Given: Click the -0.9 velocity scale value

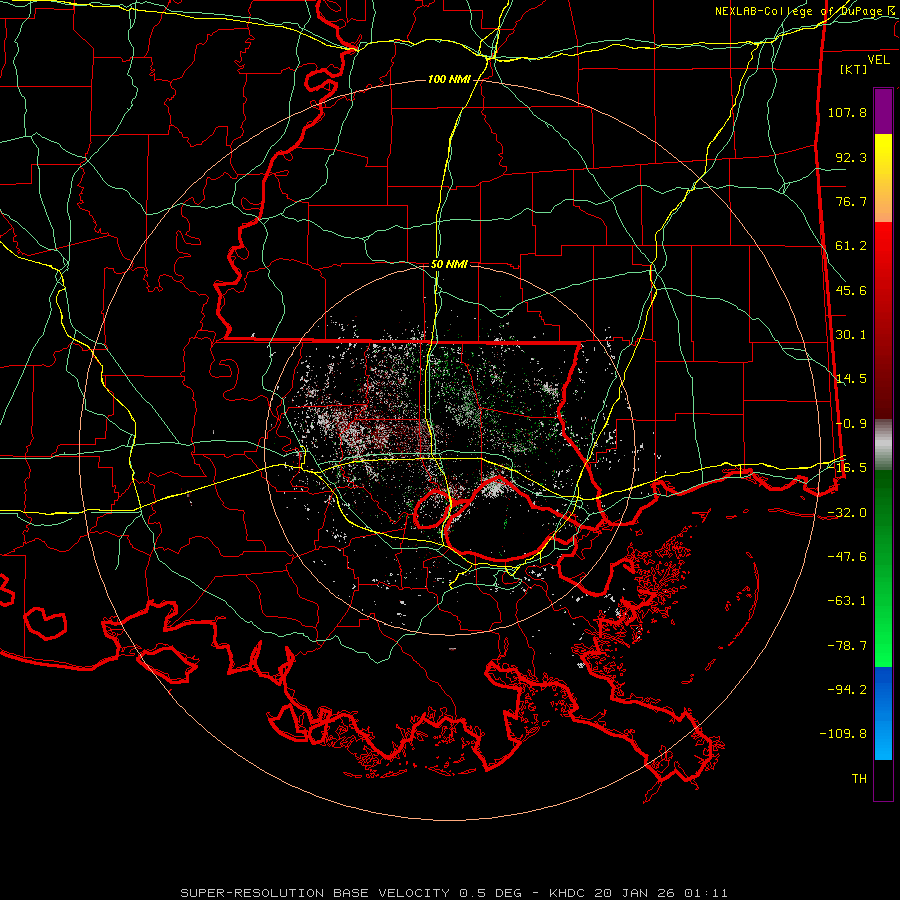Looking at the screenshot, I should pos(851,424).
